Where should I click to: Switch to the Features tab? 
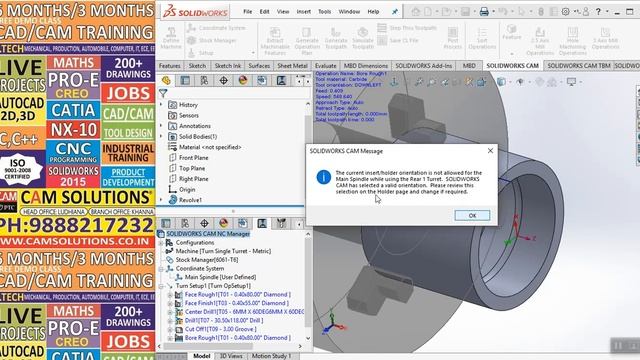pyautogui.click(x=169, y=65)
